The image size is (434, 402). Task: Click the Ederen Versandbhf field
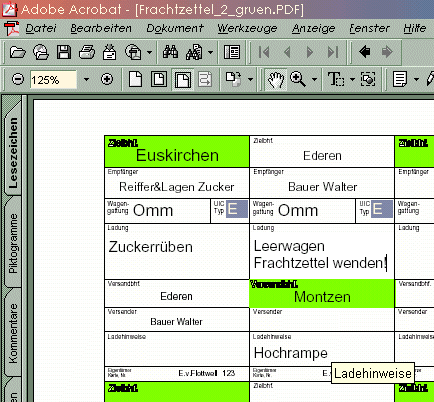click(177, 294)
